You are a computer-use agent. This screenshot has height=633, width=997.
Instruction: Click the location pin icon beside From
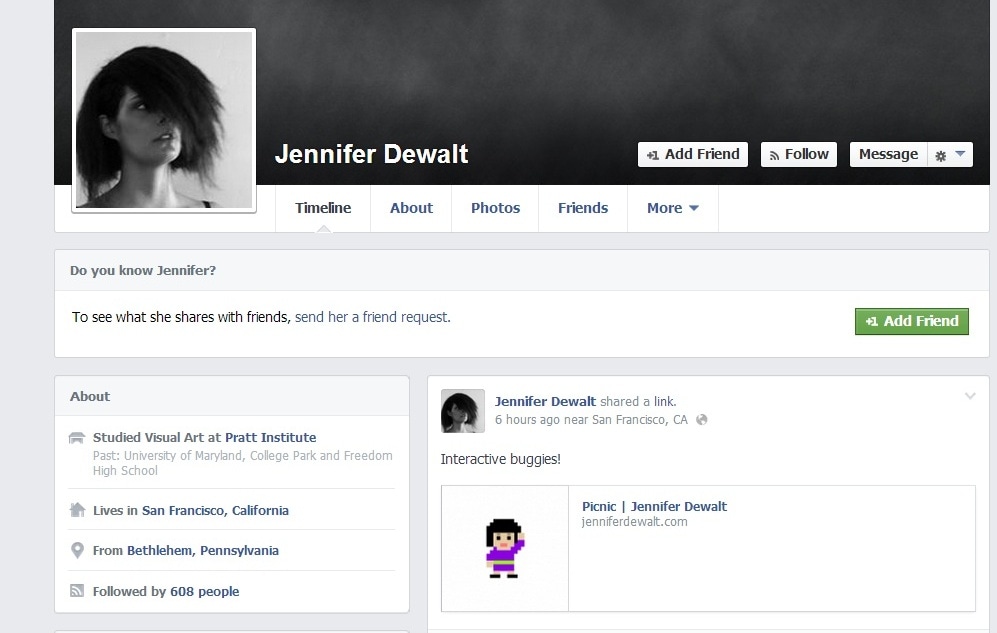(77, 550)
